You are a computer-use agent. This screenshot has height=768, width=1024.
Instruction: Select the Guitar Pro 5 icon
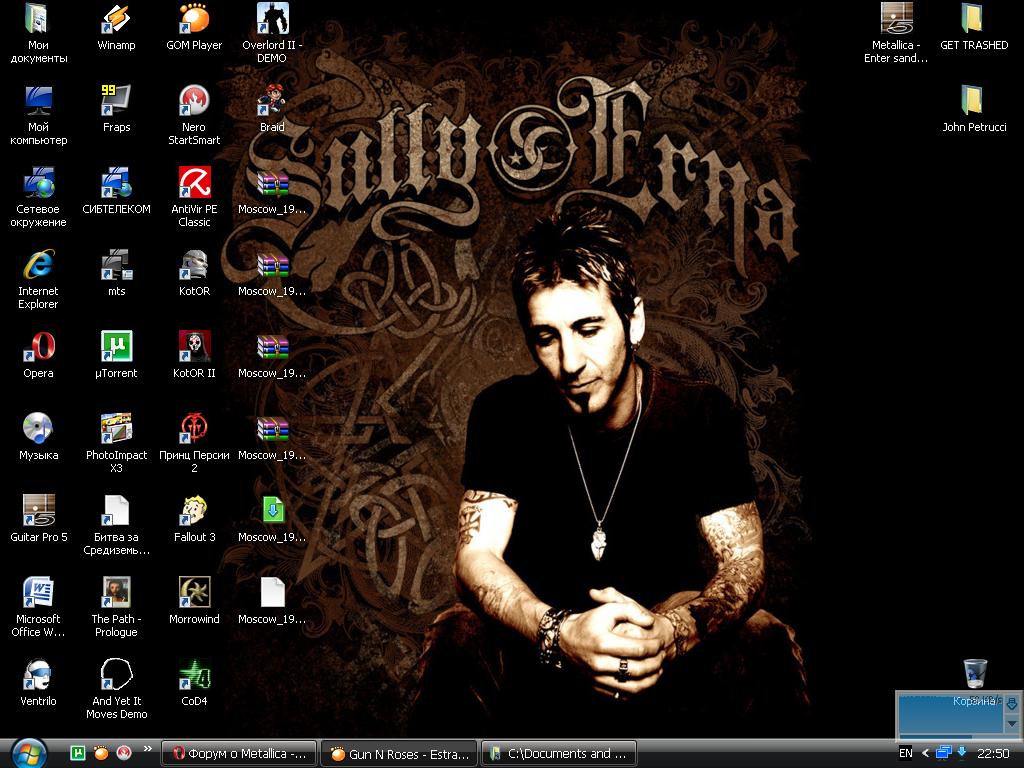coord(38,511)
